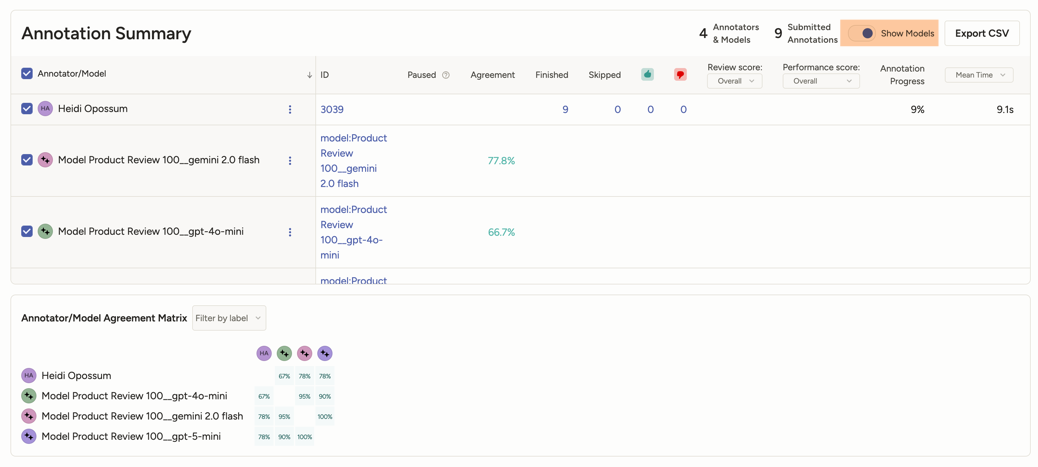Image resolution: width=1038 pixels, height=467 pixels.
Task: Click the red thumbs-down column icon
Action: 680,75
